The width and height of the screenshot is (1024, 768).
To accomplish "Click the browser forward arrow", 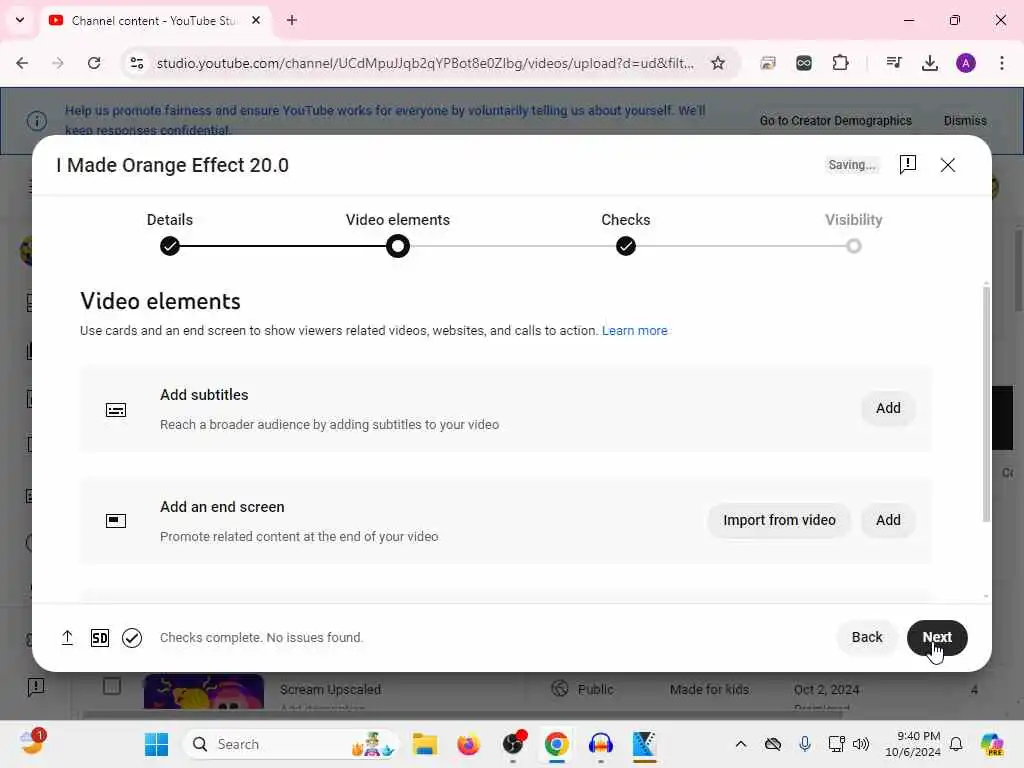I will coord(57,63).
